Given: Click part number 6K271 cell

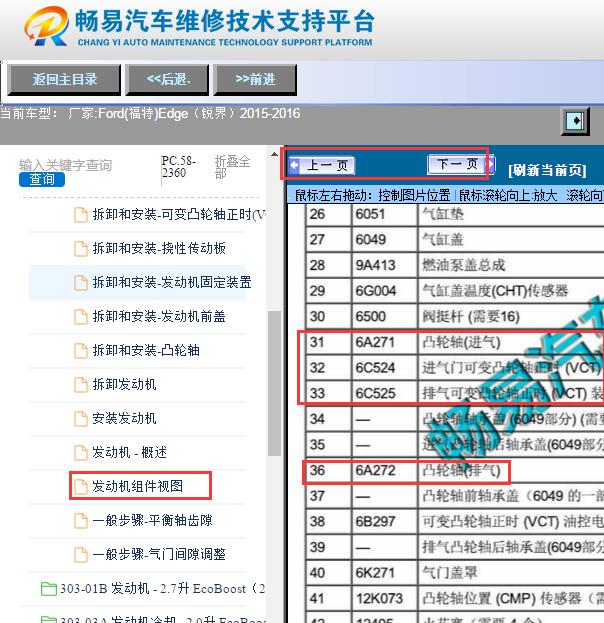Looking at the screenshot, I should click(385, 573).
